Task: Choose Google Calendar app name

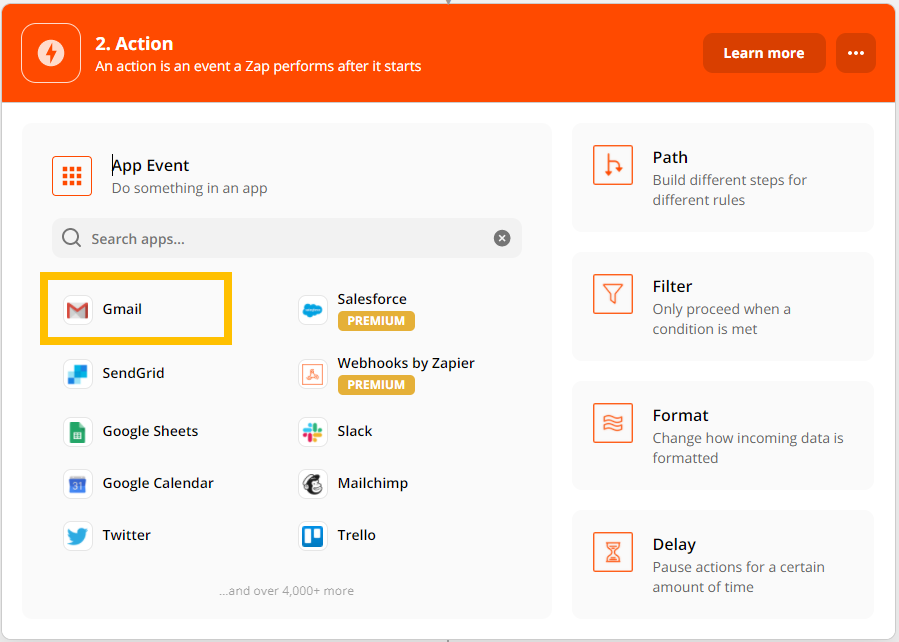Action: pos(158,483)
